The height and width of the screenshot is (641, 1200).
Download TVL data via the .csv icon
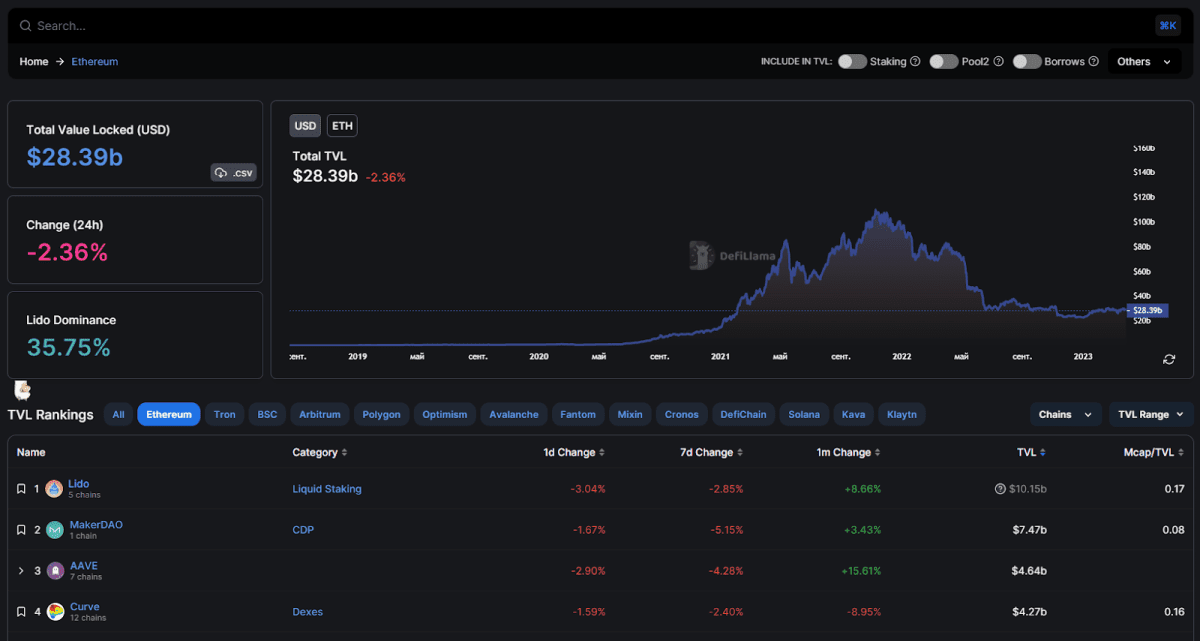point(233,172)
